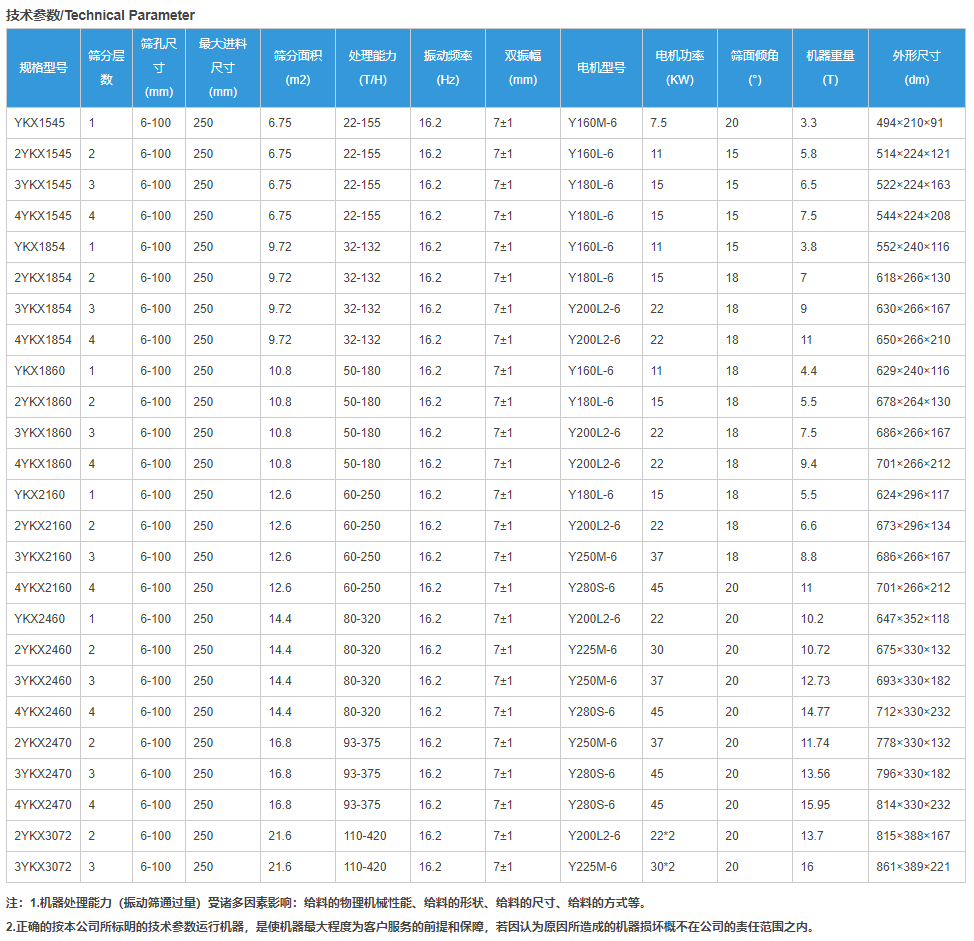
Task: Select the 10.72 machine weight cell
Action: click(x=815, y=650)
